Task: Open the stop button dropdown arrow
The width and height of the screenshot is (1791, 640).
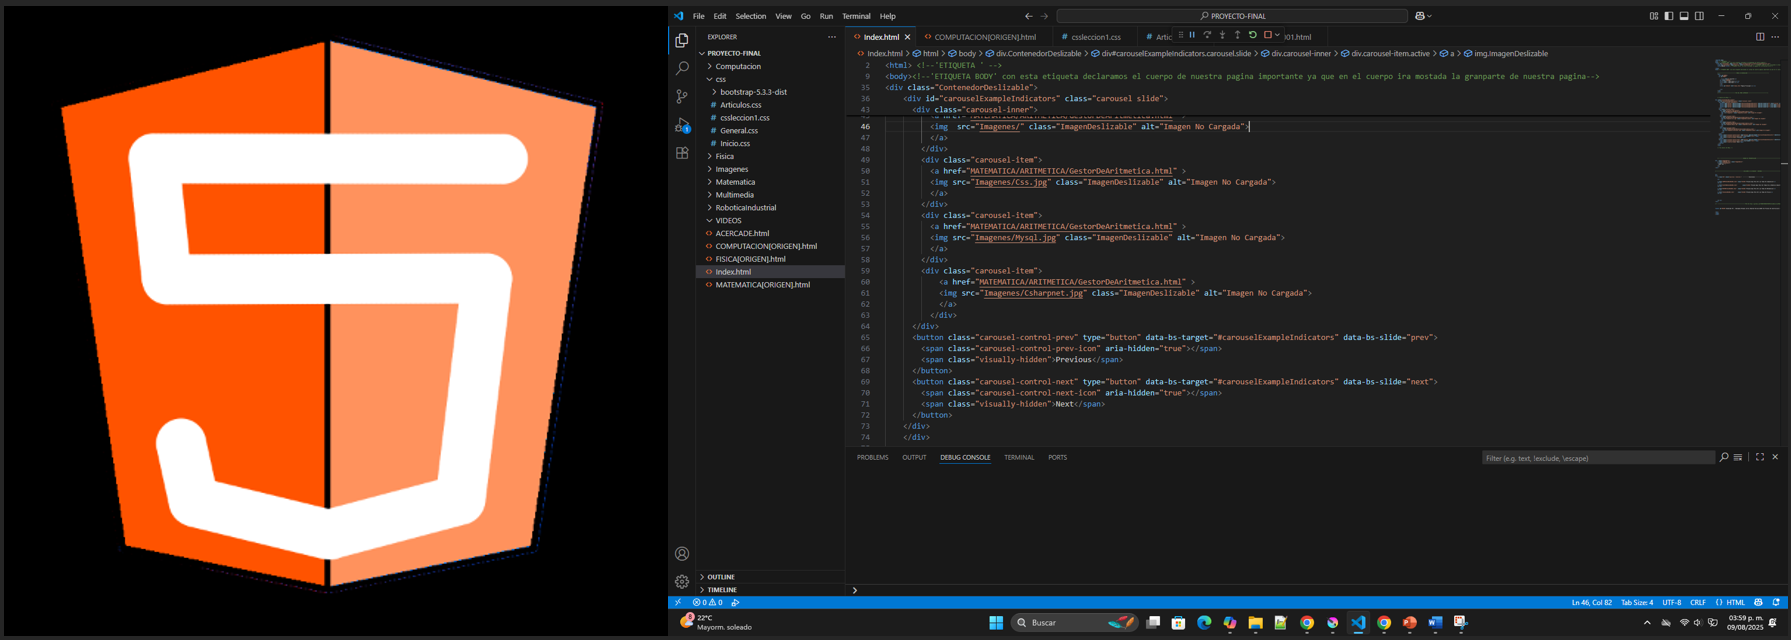Action: coord(1277,36)
